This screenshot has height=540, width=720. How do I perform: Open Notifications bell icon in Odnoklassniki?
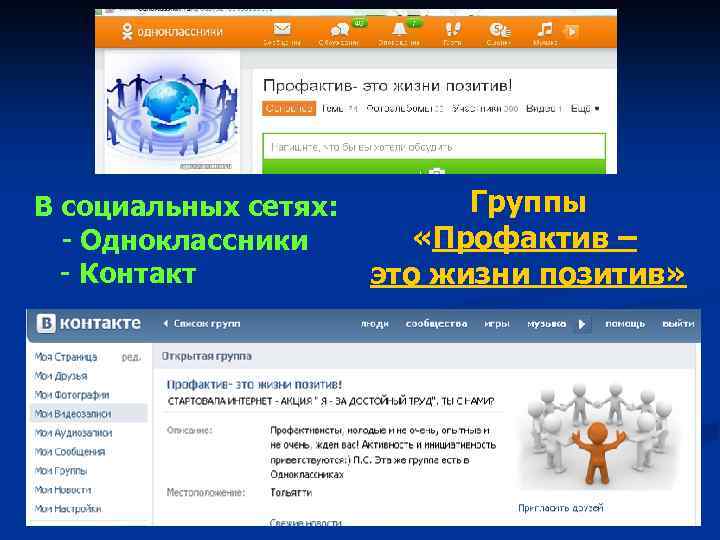399,29
